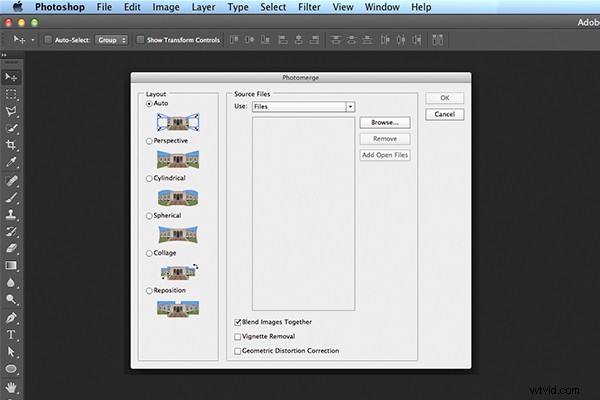Screen dimensions: 600x400
Task: Select the Brush tool
Action: pos(11,198)
